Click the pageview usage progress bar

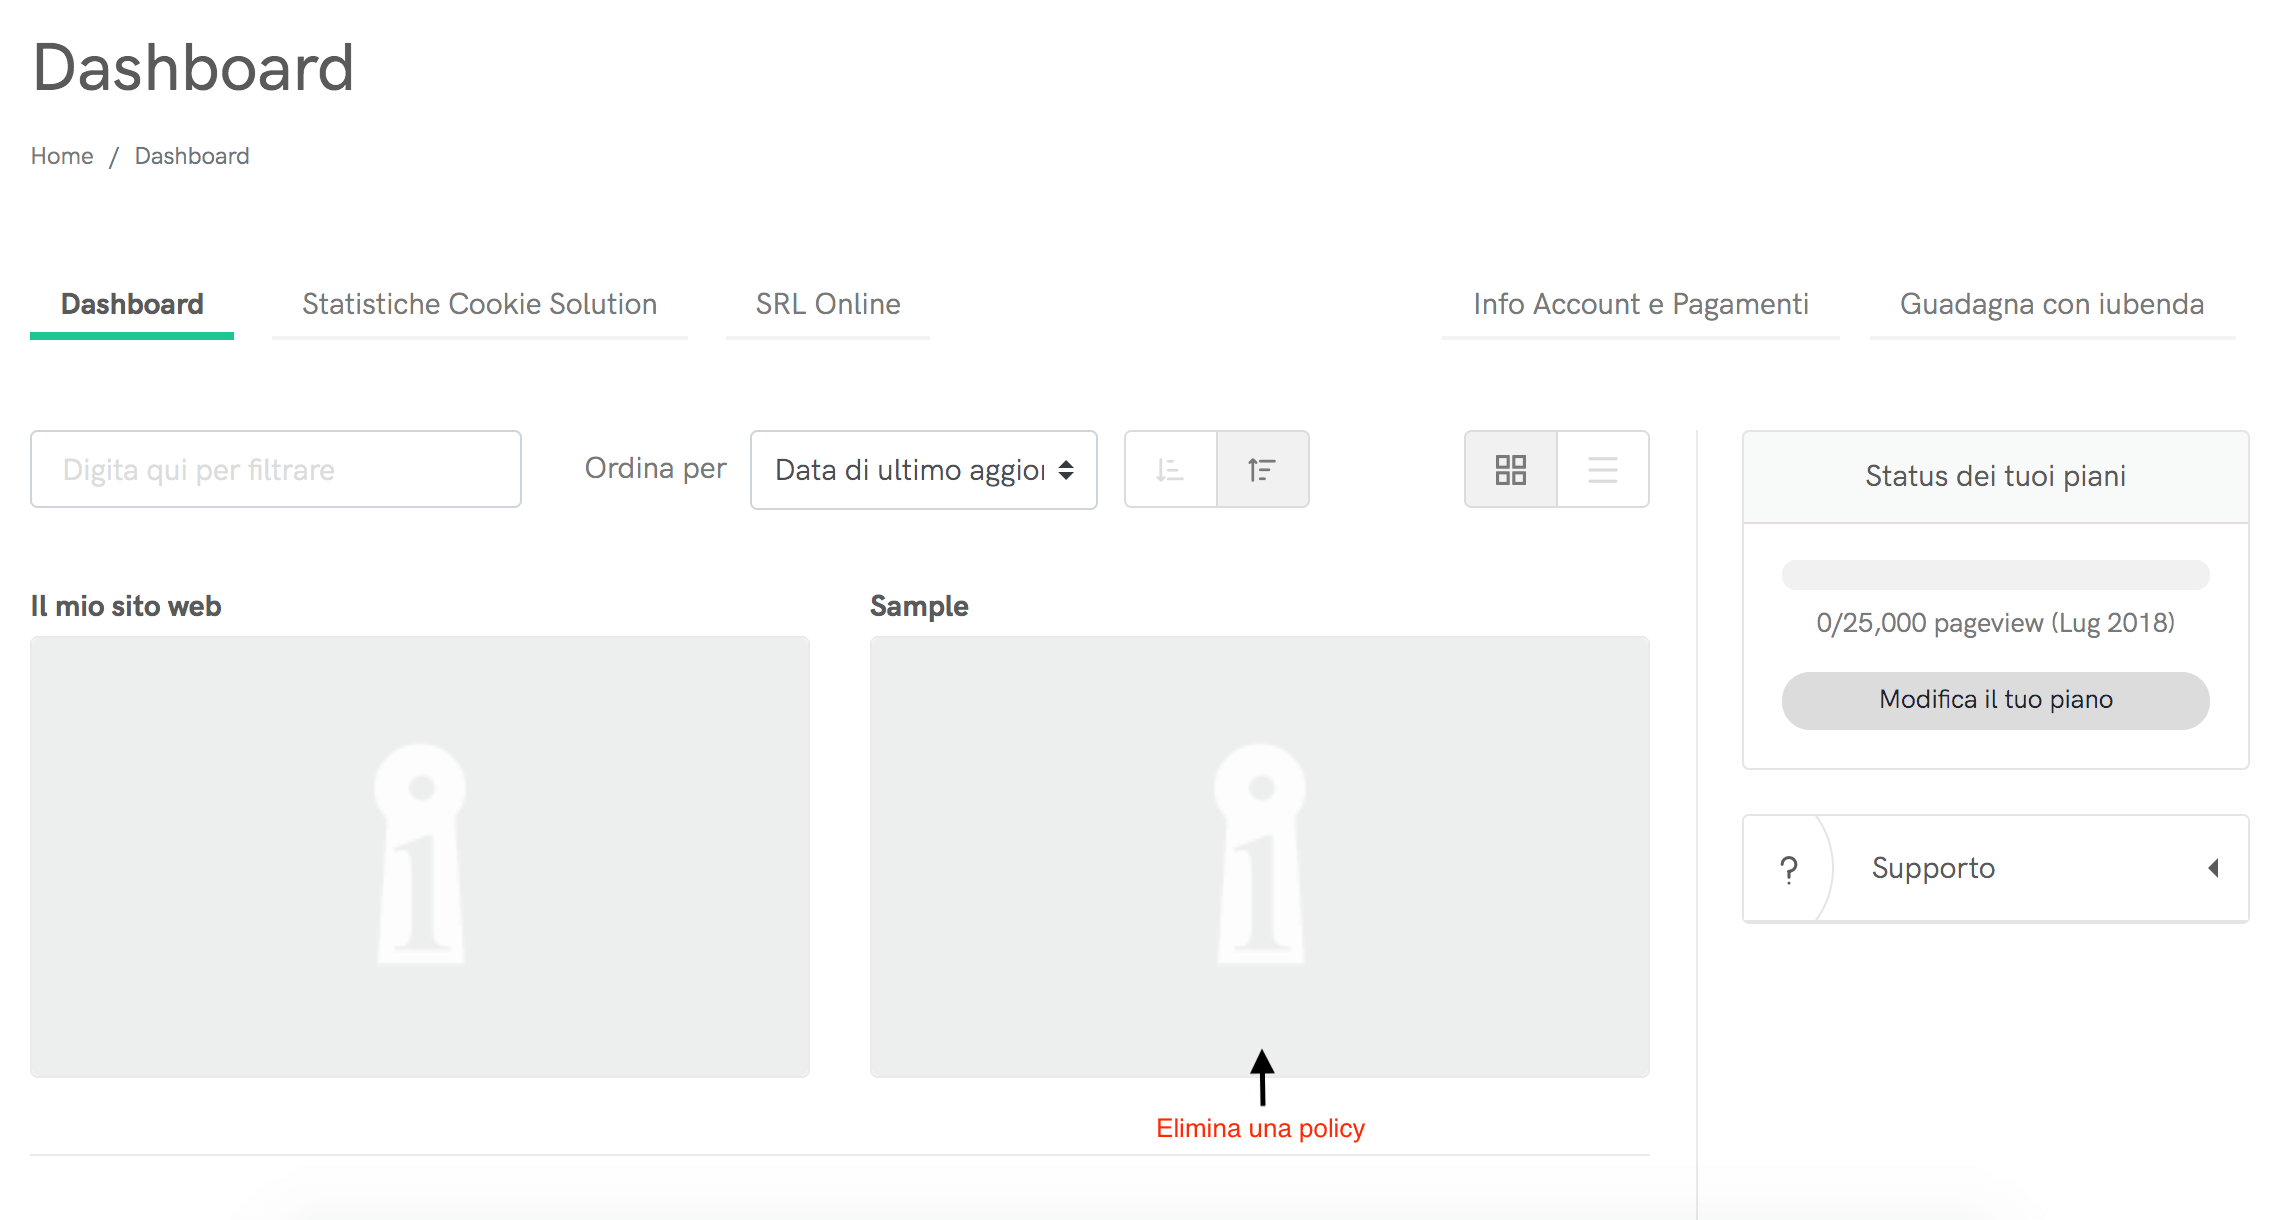(1995, 575)
